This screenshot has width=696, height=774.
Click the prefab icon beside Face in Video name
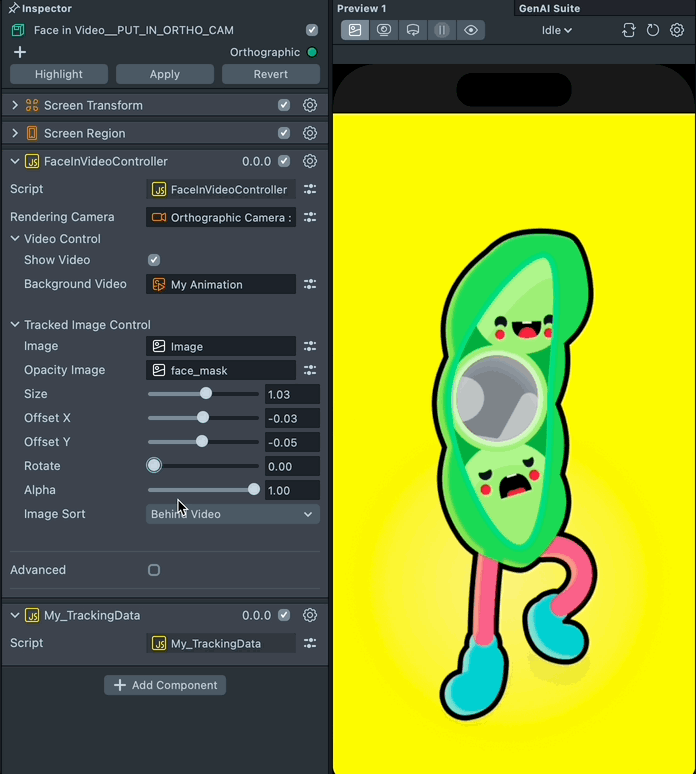(18, 30)
